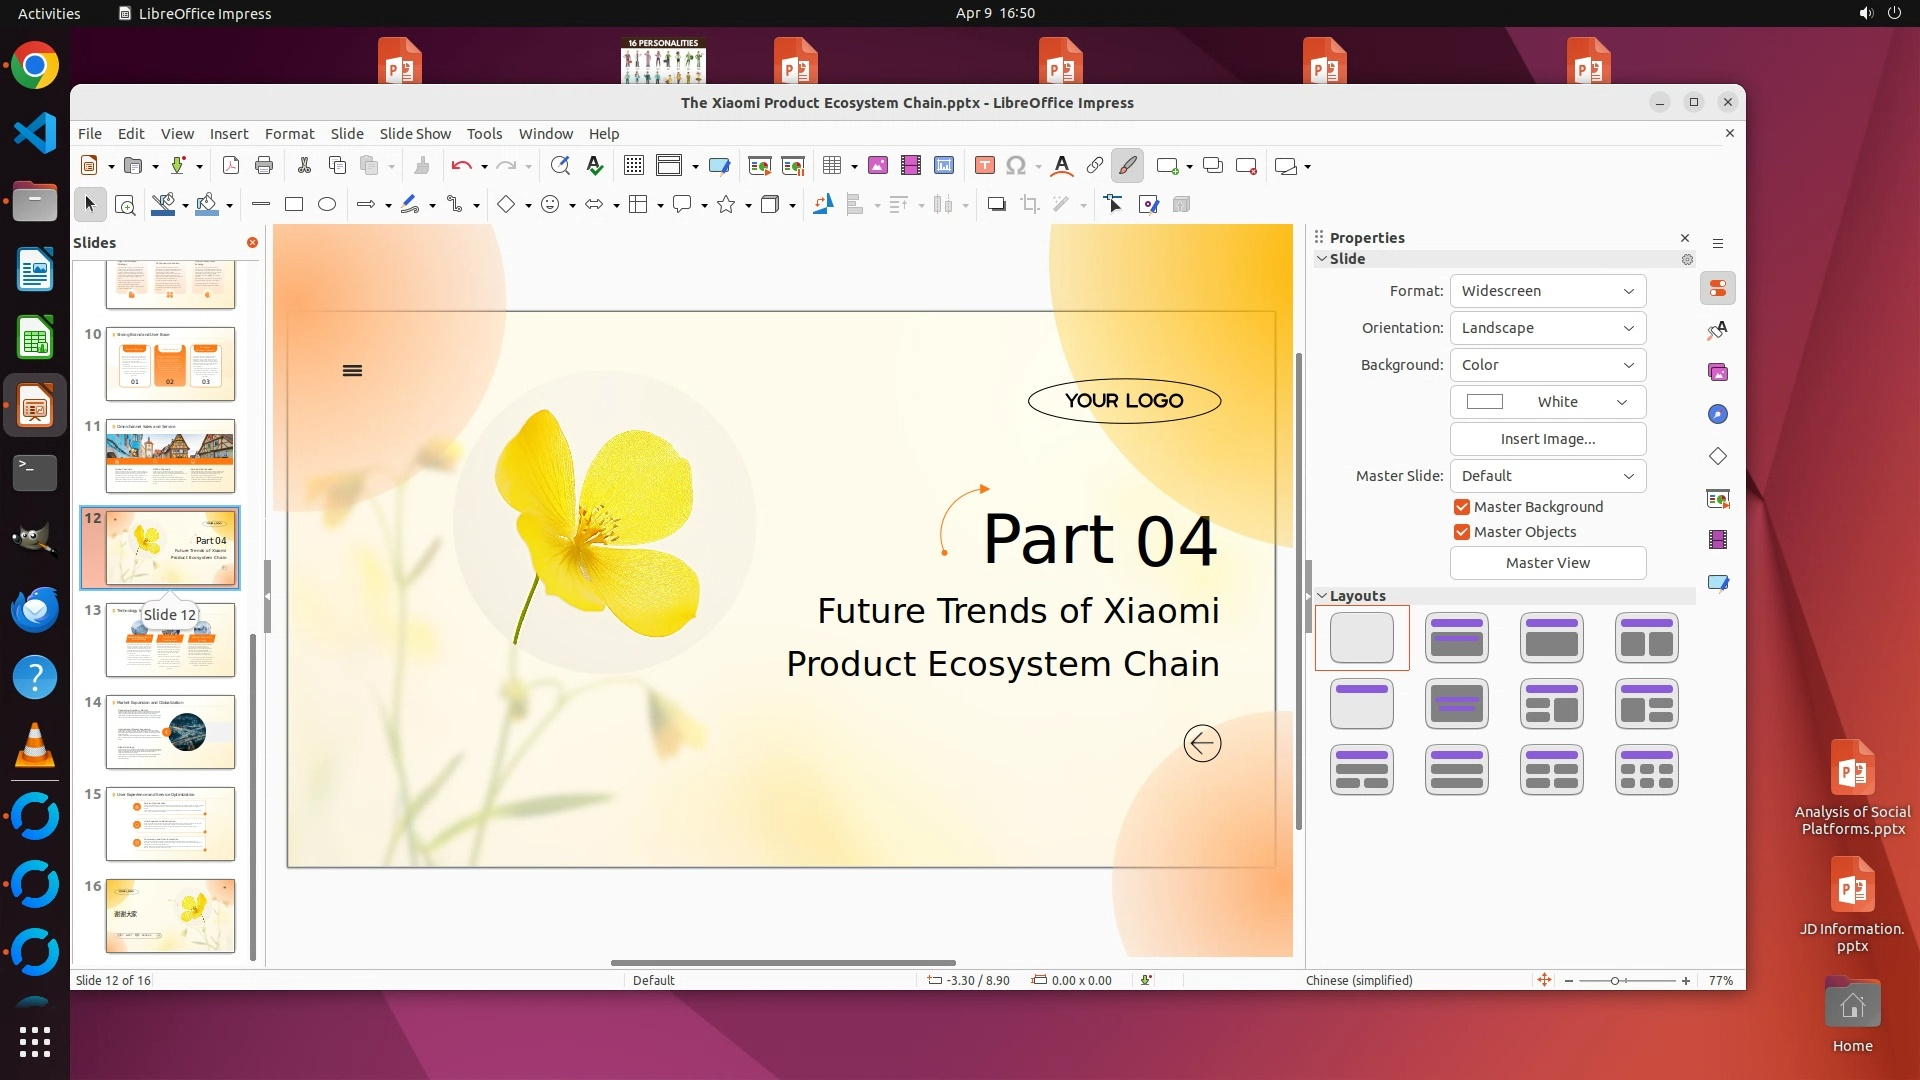Collapse the Layouts section expander

tap(1322, 596)
